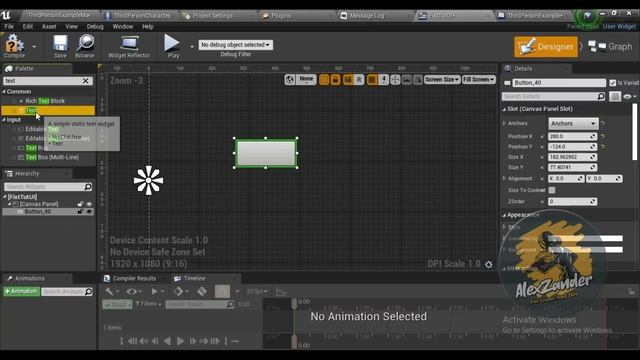This screenshot has height=360, width=640.
Task: Add a new Animation
Action: [x=21, y=291]
